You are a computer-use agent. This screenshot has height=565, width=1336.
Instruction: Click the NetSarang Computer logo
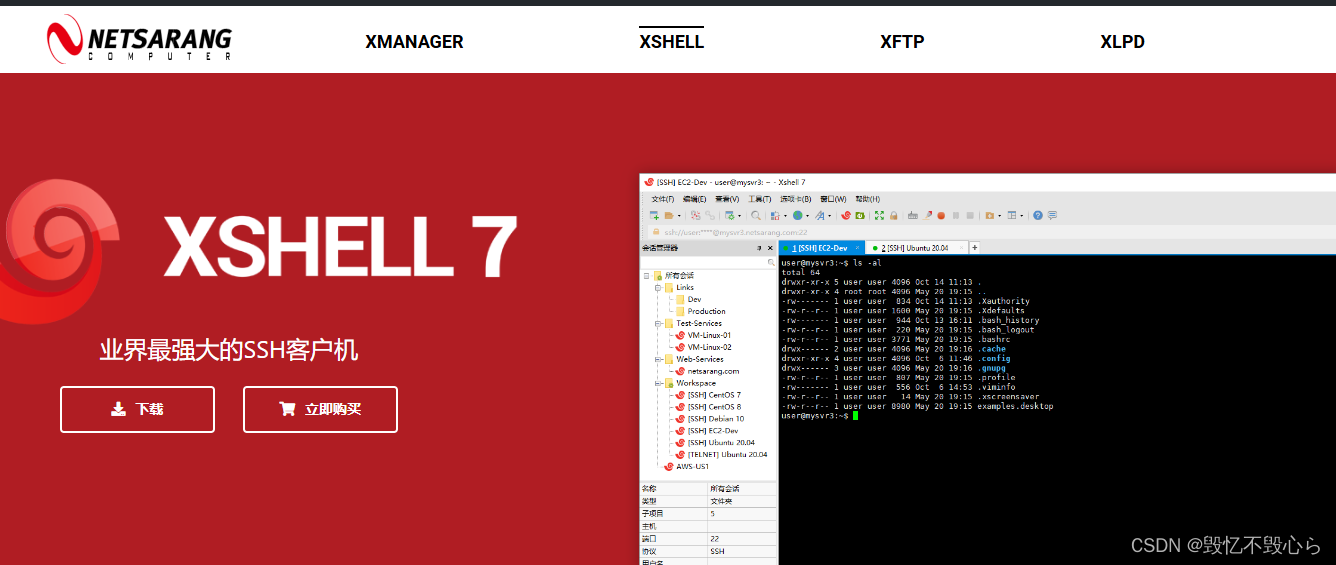tap(139, 39)
